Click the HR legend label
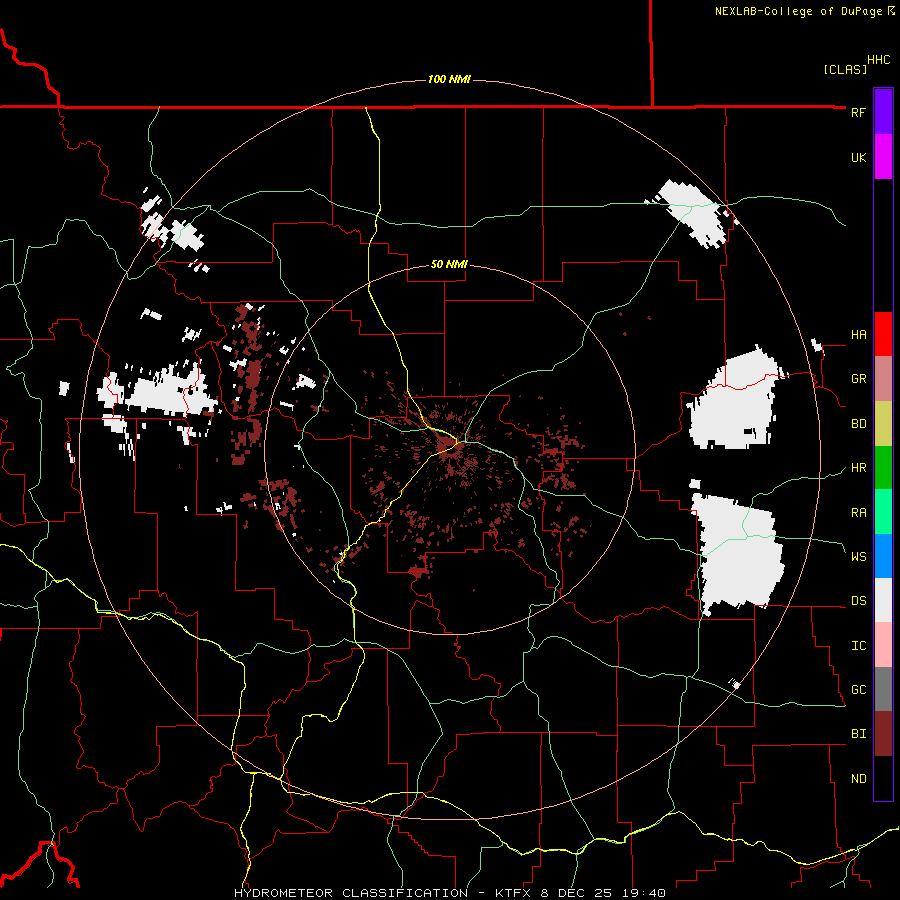Image resolution: width=900 pixels, height=900 pixels. pos(858,468)
